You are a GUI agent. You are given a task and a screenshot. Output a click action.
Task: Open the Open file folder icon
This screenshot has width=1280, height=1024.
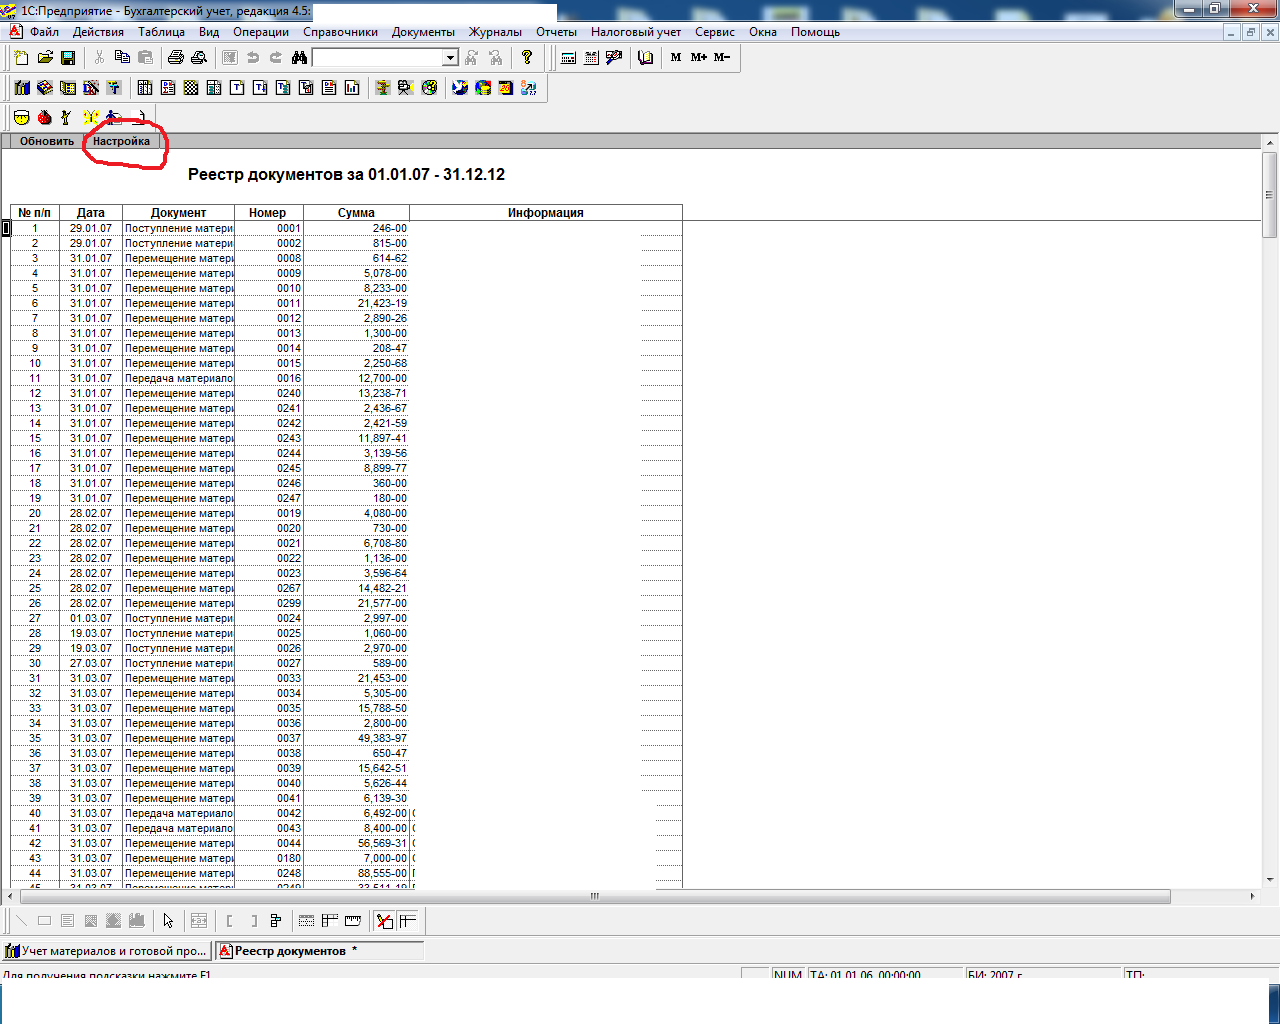(45, 58)
